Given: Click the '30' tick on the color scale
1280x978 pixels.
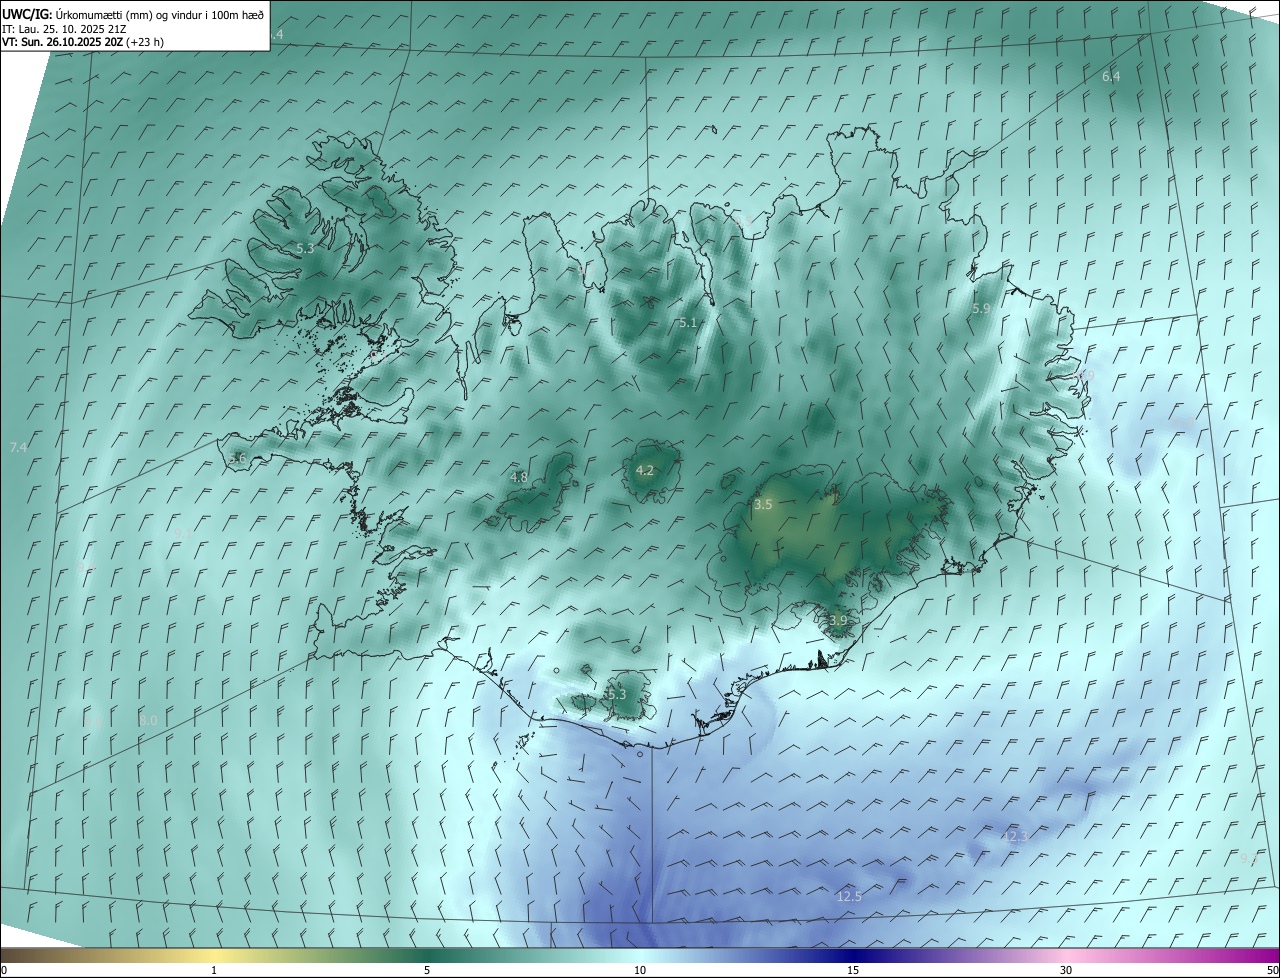Looking at the screenshot, I should 1066,970.
